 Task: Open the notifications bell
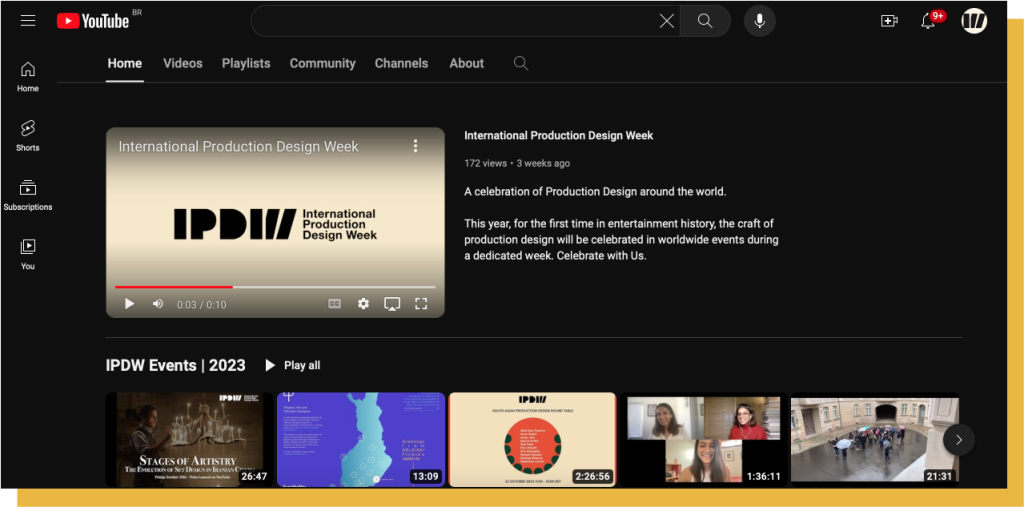(x=928, y=21)
